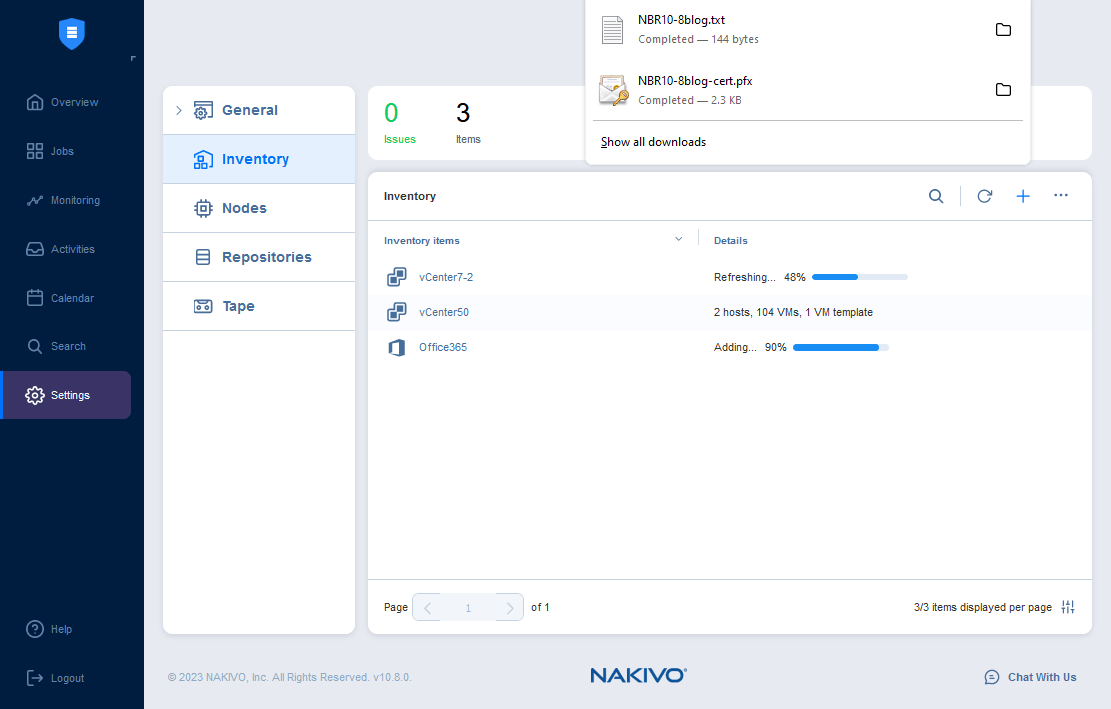The height and width of the screenshot is (709, 1111).
Task: Click the vCenter50 details text
Action: click(793, 312)
